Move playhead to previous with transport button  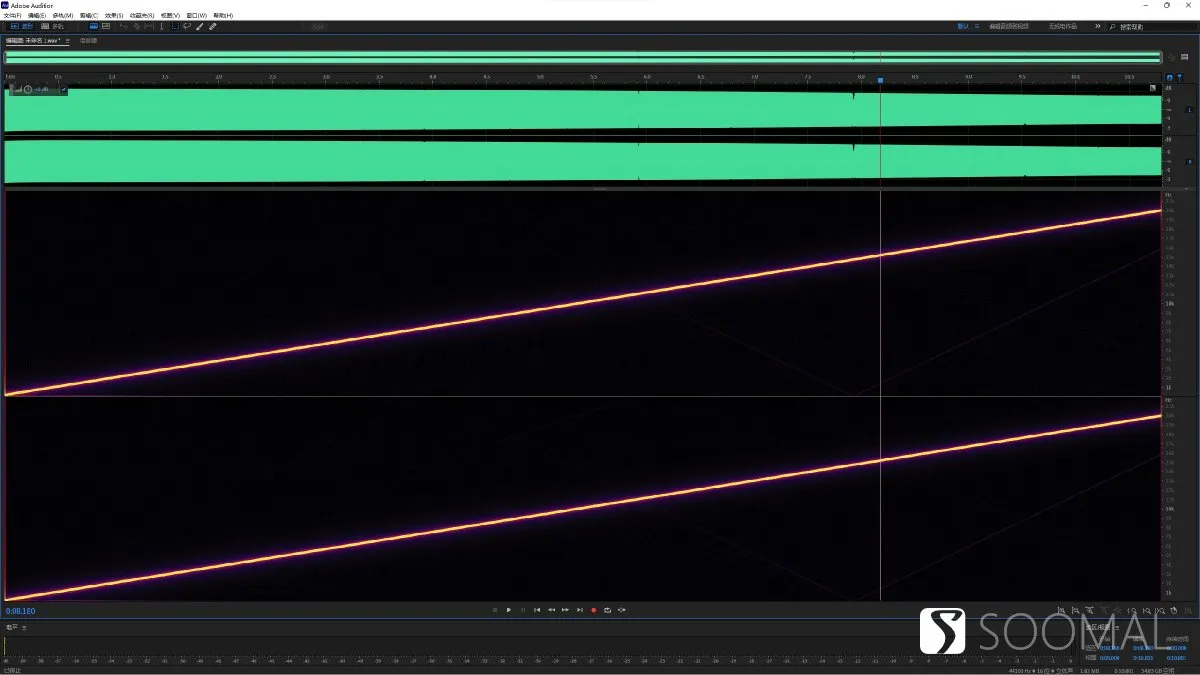click(x=537, y=610)
